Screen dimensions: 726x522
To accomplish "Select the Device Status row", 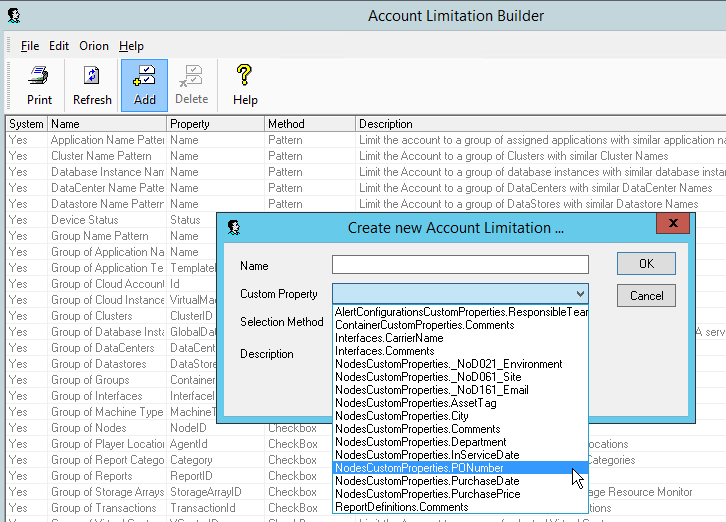I will click(x=111, y=220).
